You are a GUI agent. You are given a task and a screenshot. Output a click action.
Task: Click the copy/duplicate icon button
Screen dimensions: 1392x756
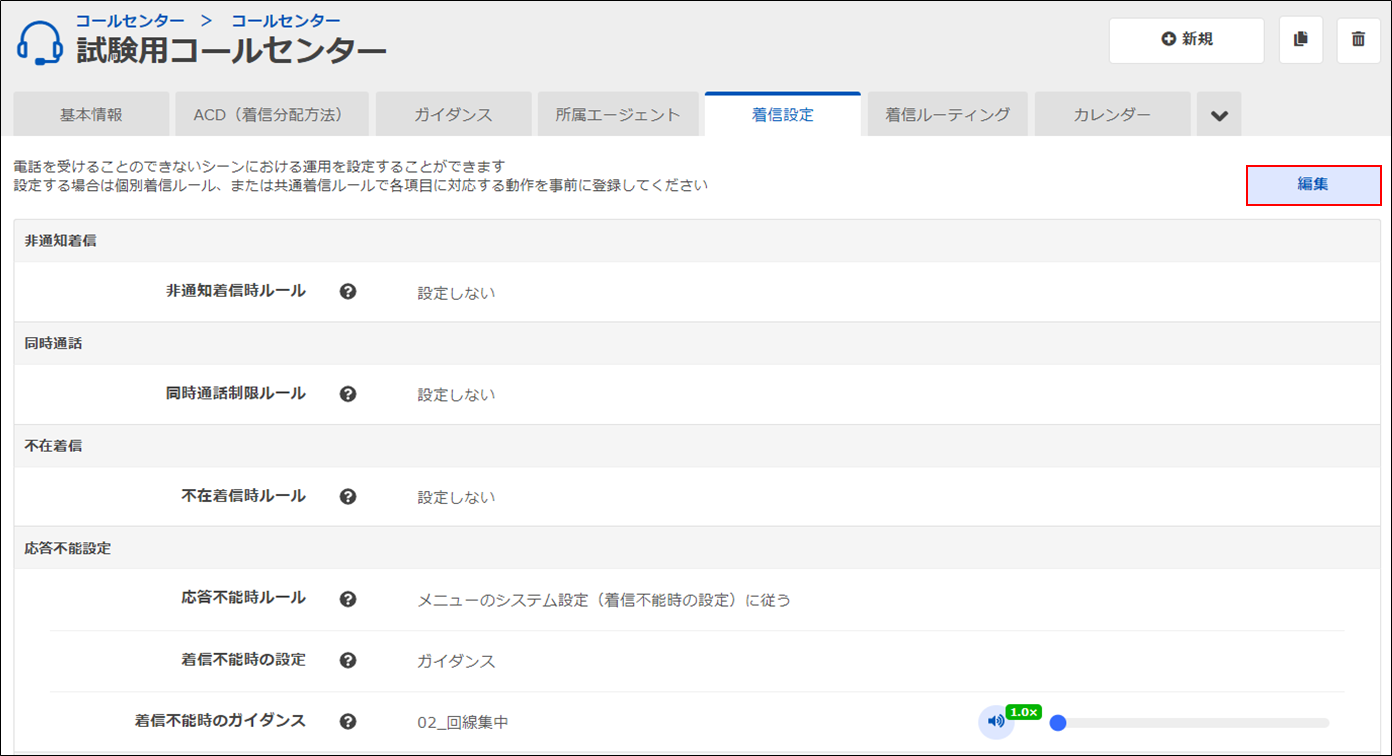1301,40
